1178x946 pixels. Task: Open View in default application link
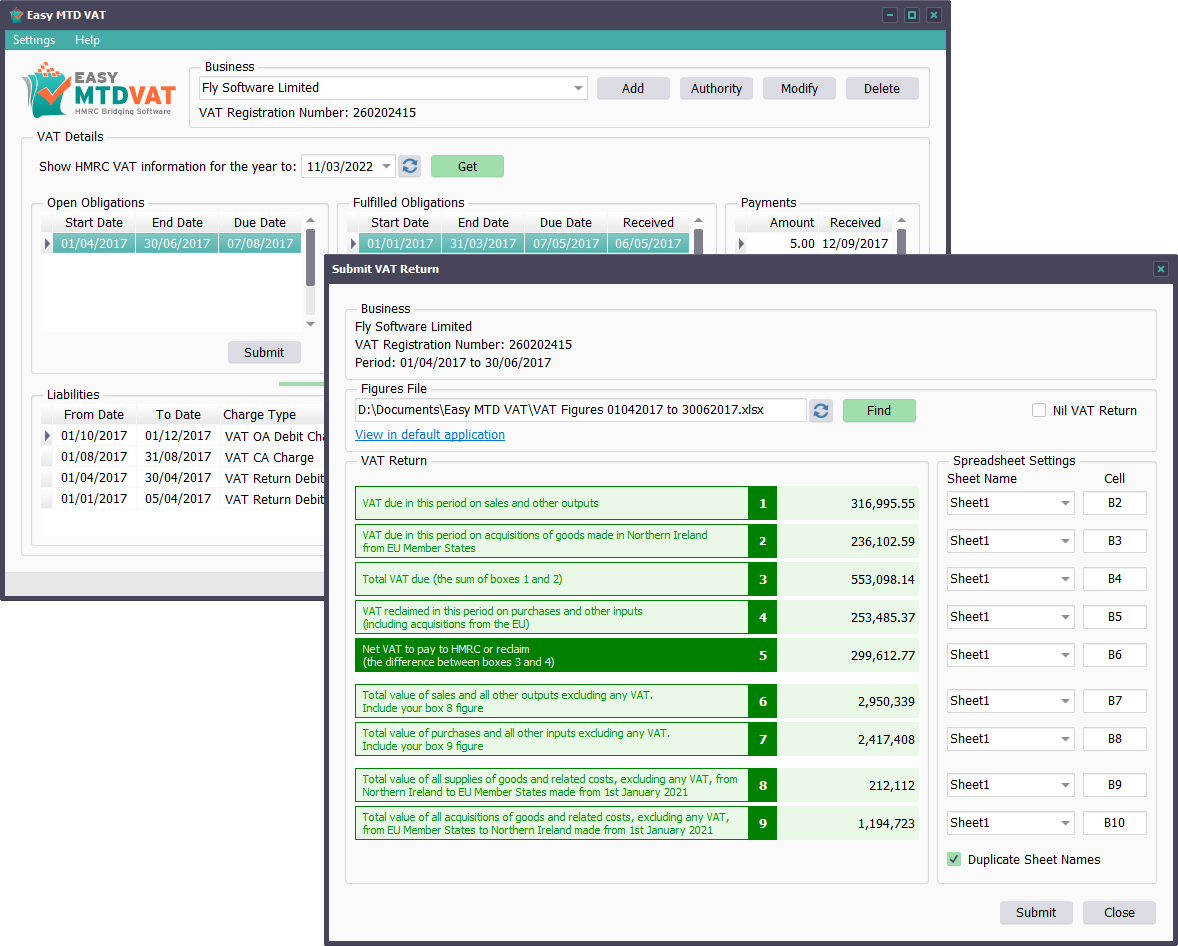pos(430,434)
